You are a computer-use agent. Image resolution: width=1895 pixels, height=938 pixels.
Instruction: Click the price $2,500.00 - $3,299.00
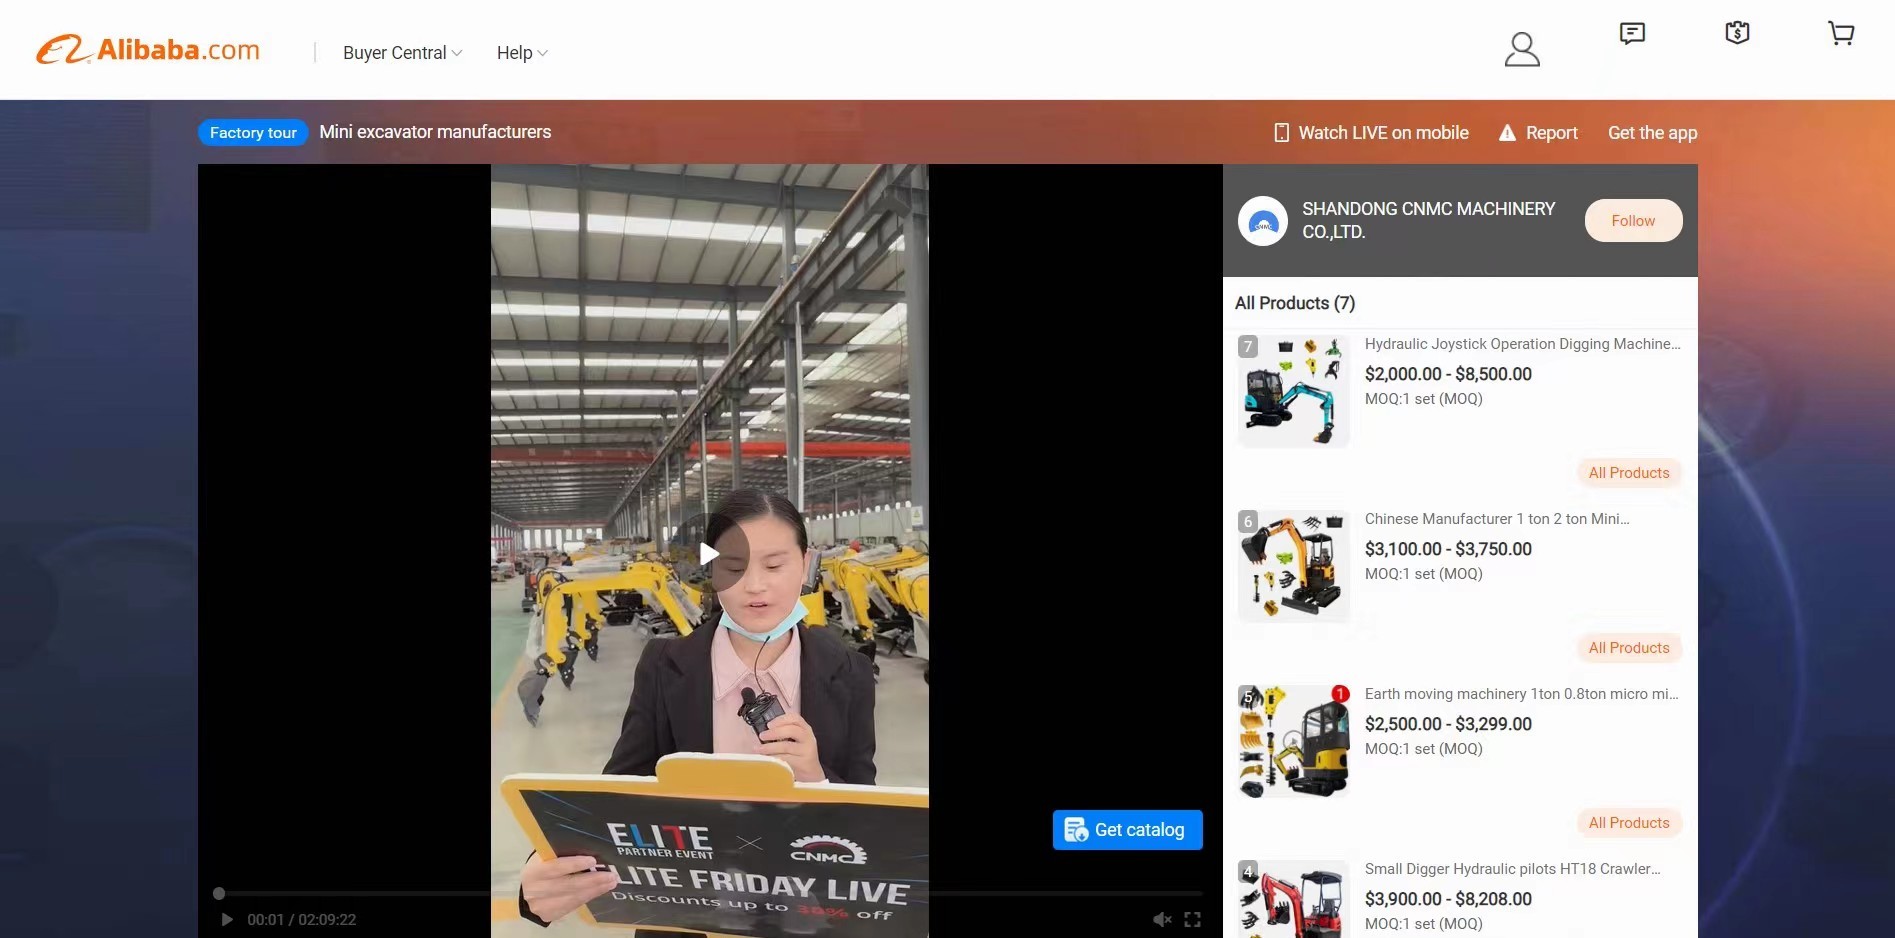(1448, 724)
